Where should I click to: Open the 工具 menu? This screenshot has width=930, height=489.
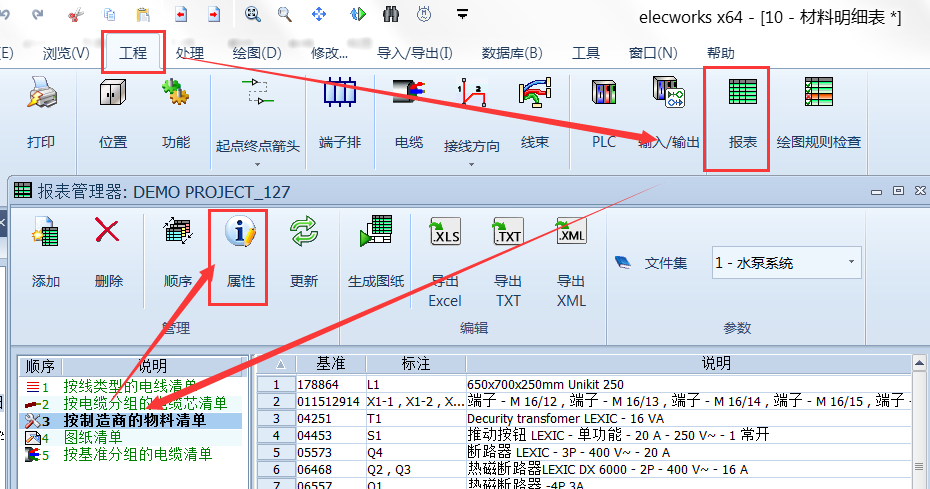coord(586,53)
